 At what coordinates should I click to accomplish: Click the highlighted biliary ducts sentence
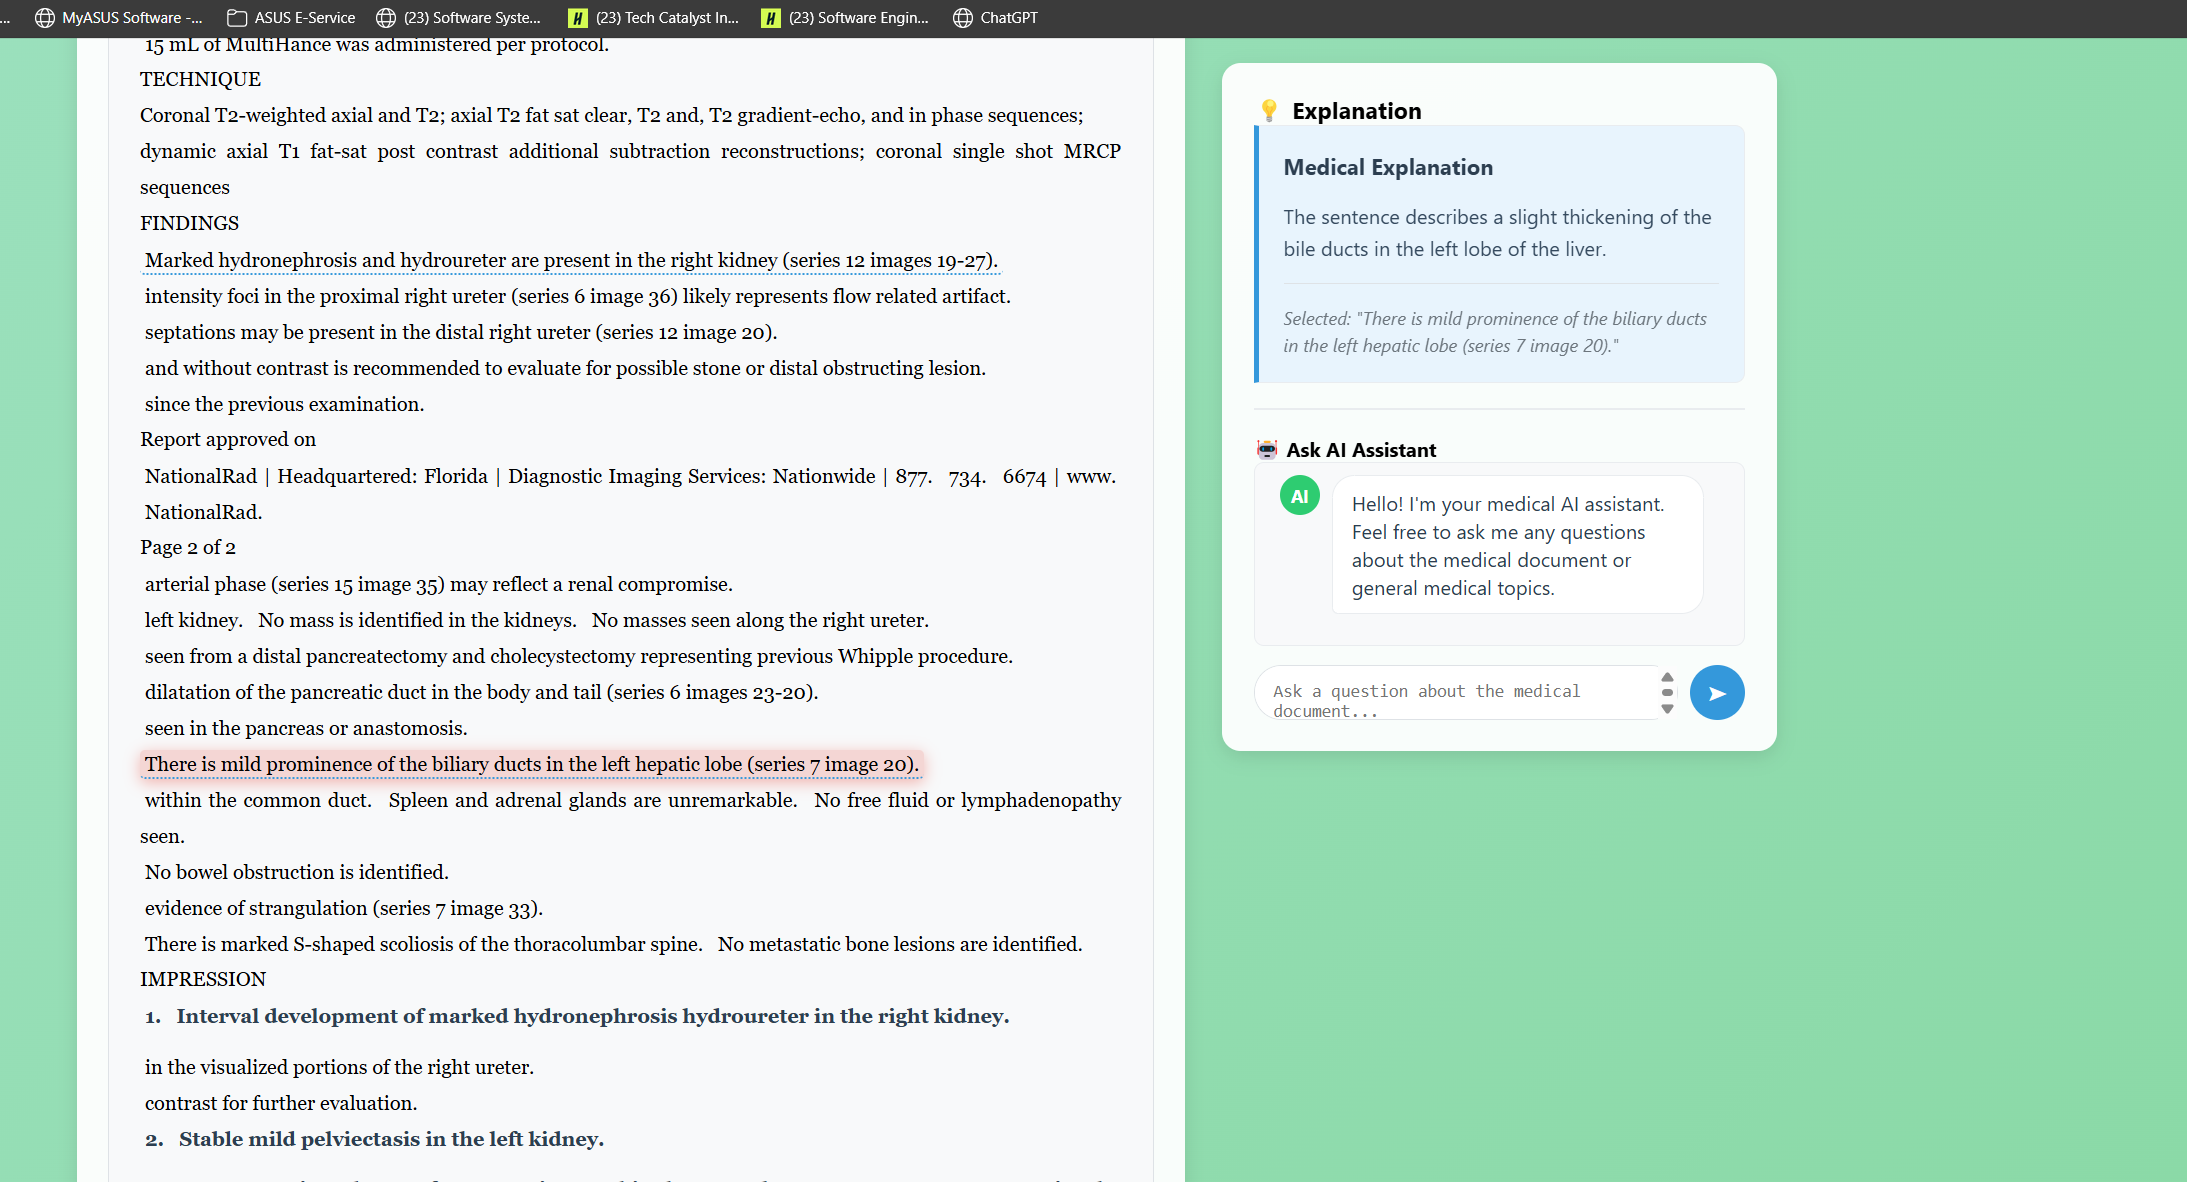(x=530, y=765)
